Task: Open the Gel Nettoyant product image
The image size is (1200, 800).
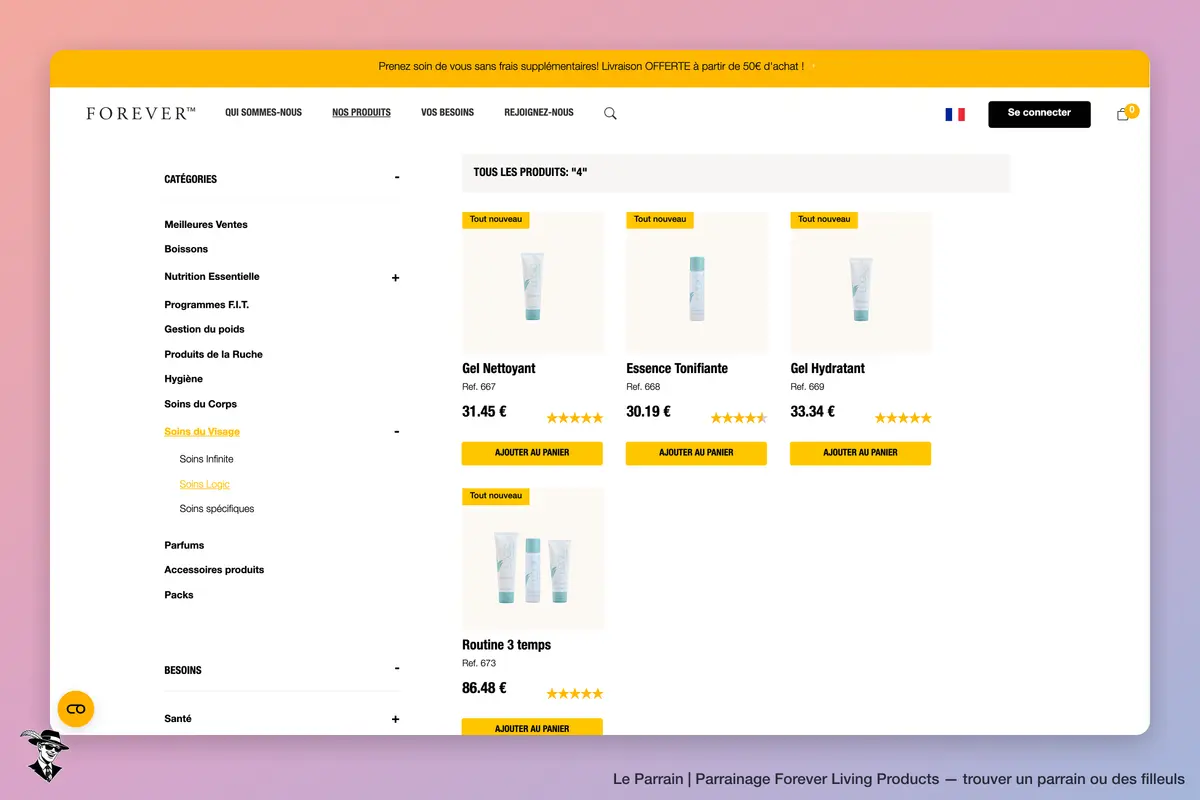Action: [x=532, y=282]
